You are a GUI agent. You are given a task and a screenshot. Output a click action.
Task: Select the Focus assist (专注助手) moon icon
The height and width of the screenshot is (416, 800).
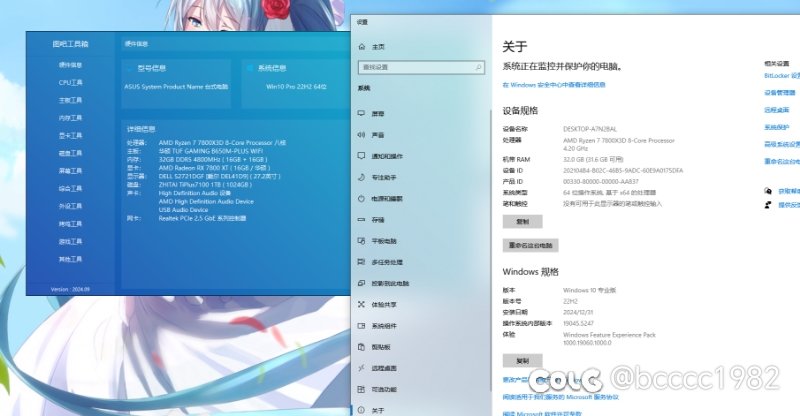[x=361, y=177]
